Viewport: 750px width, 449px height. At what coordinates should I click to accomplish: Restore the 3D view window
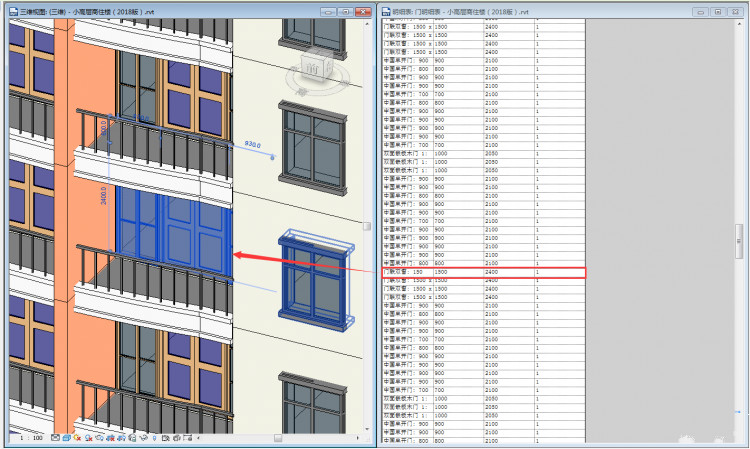(345, 11)
